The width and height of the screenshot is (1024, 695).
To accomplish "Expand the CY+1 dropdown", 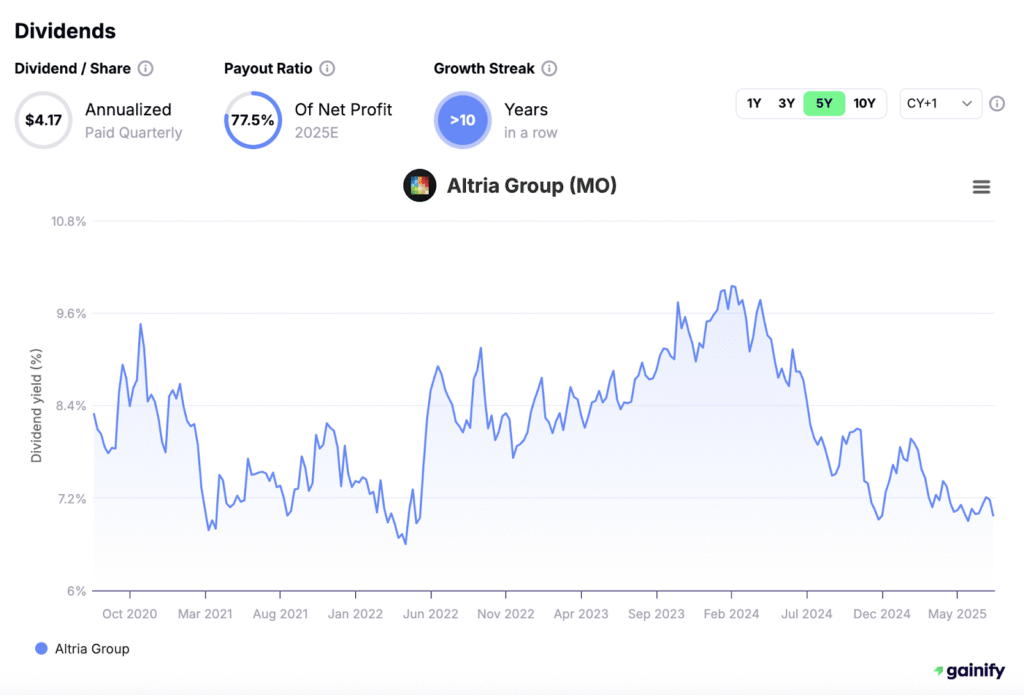I will (x=940, y=103).
